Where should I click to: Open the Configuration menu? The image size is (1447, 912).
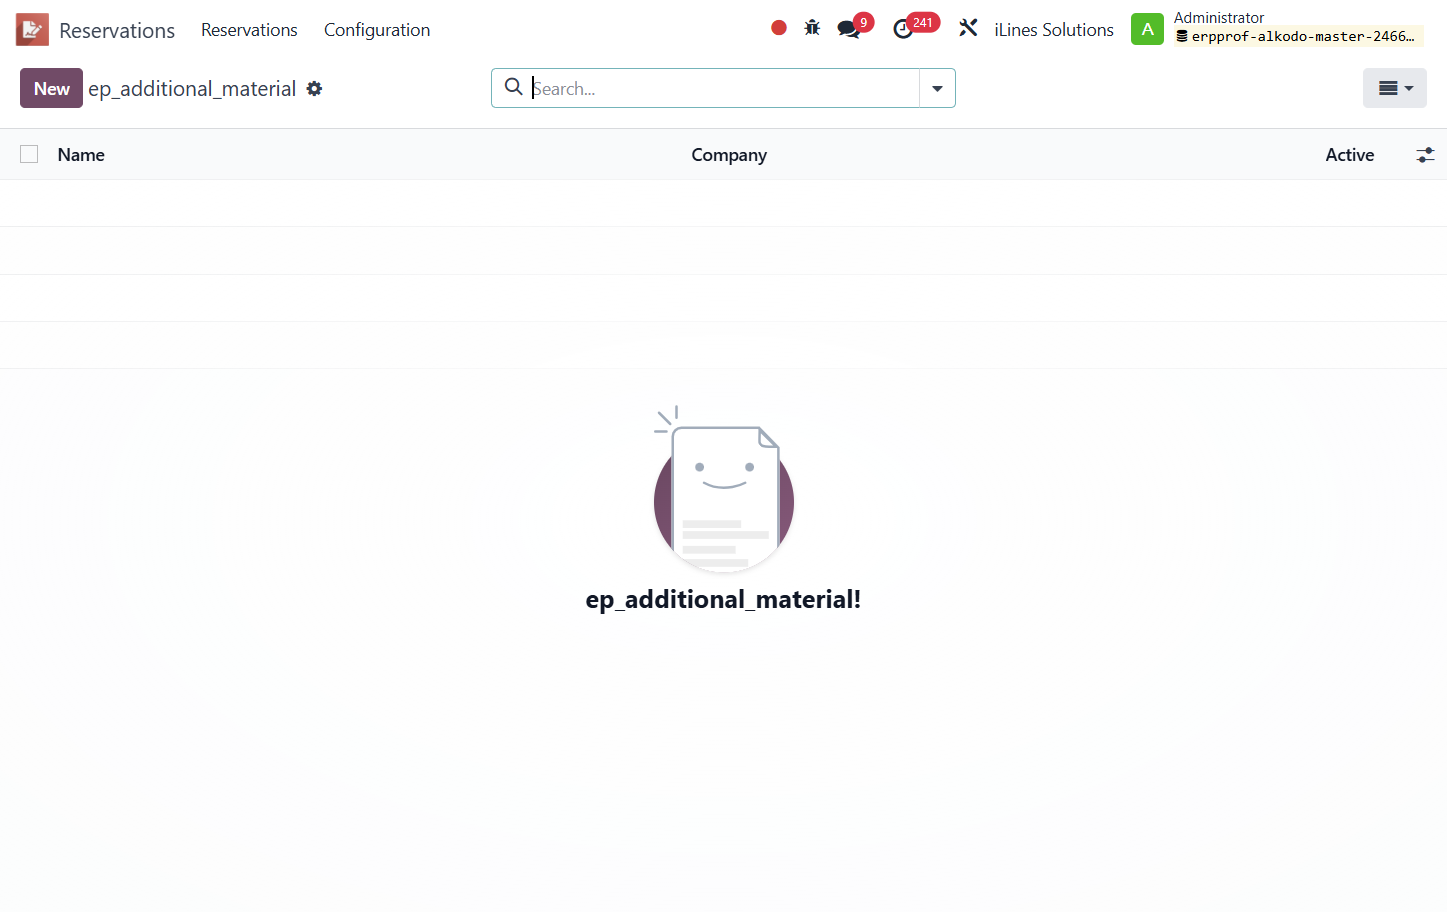click(x=377, y=30)
